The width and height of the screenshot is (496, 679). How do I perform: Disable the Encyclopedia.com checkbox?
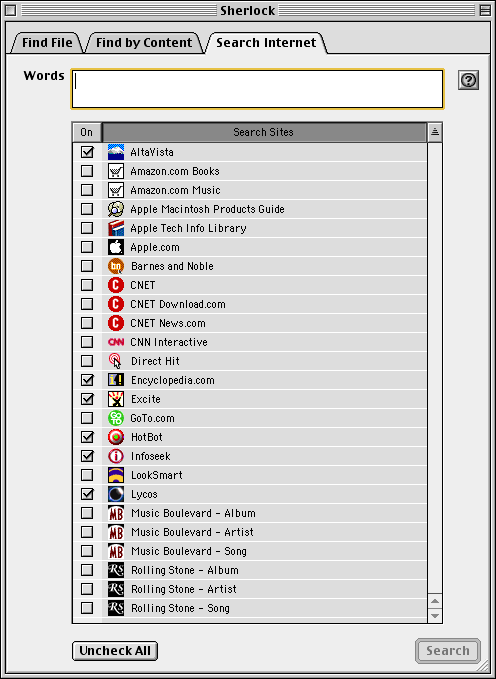coord(87,380)
